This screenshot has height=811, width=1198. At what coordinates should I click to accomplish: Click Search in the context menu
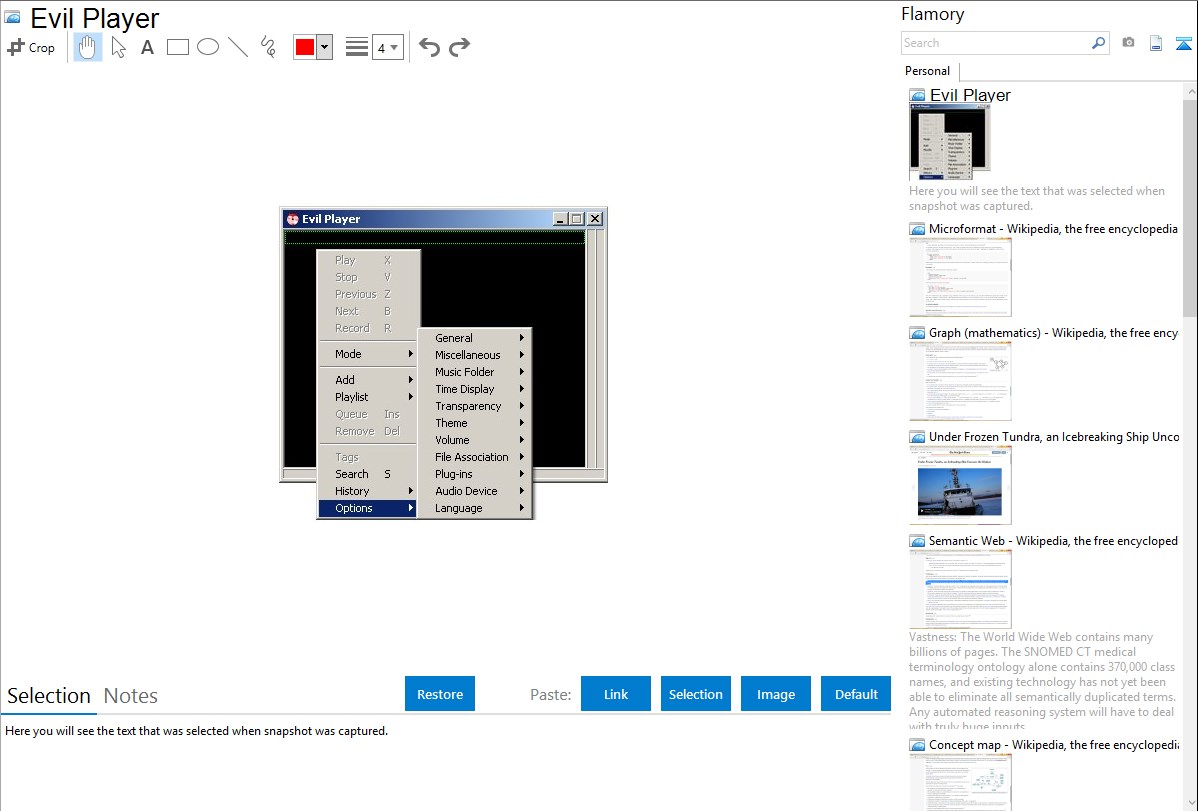pos(367,474)
